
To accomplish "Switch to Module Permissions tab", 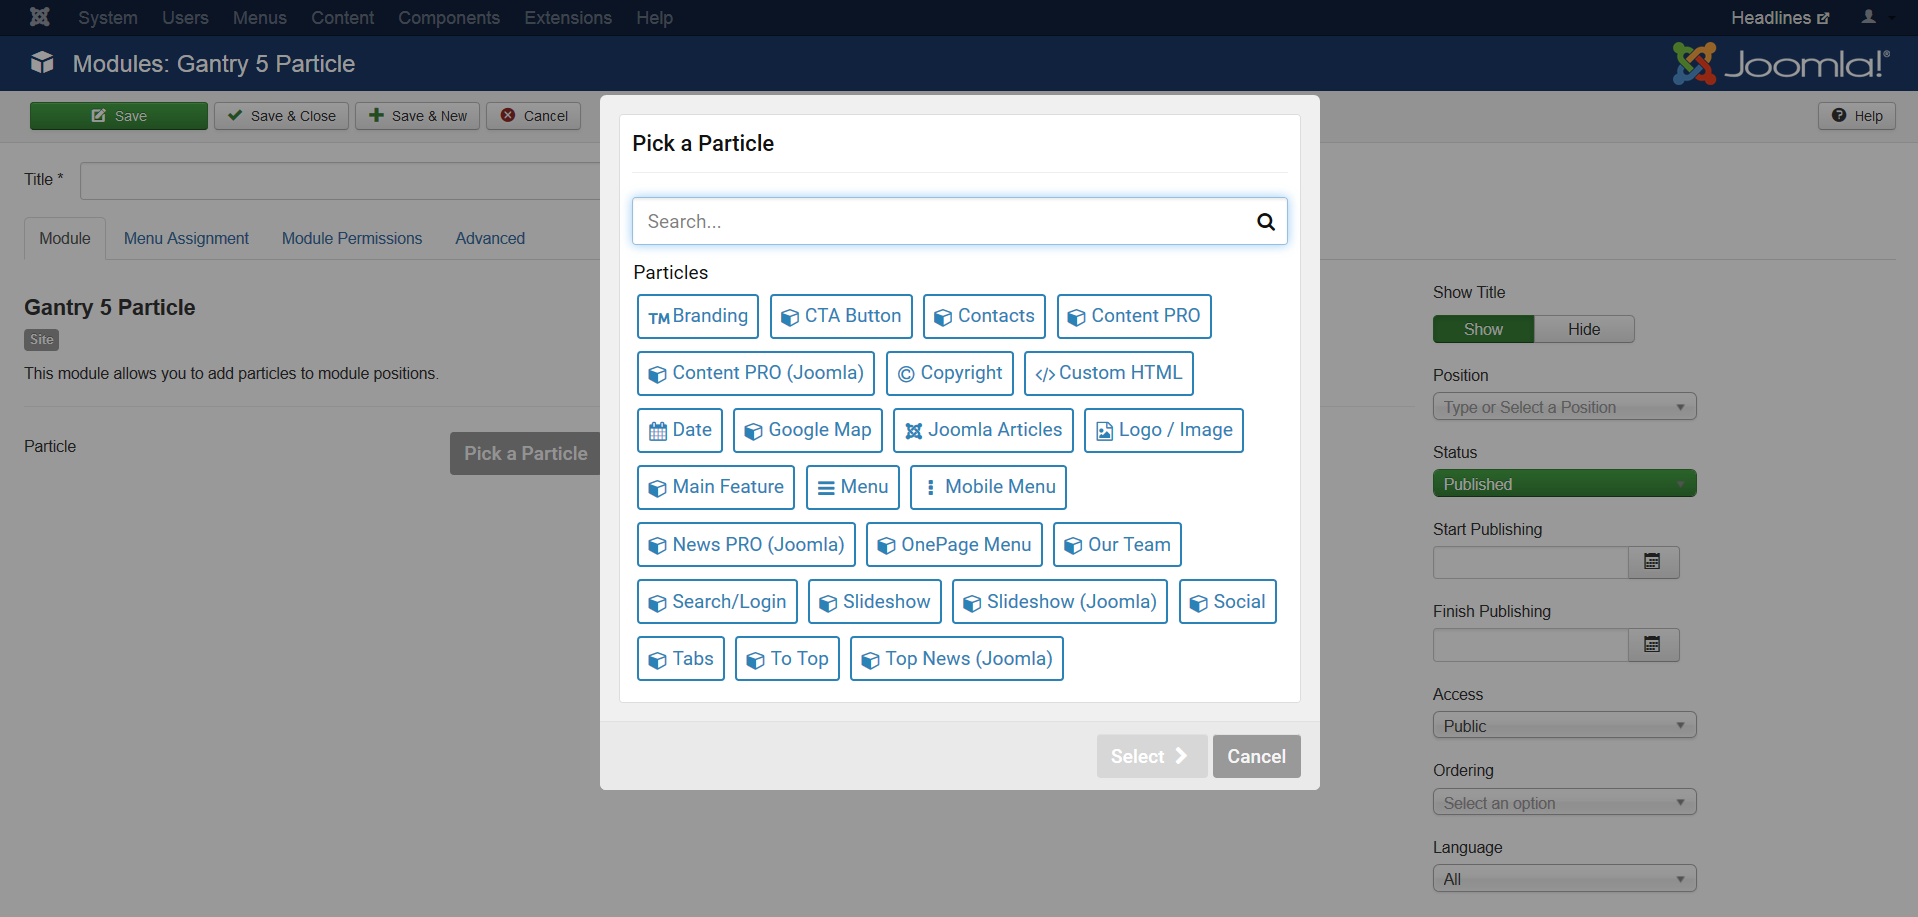I will (x=352, y=239).
